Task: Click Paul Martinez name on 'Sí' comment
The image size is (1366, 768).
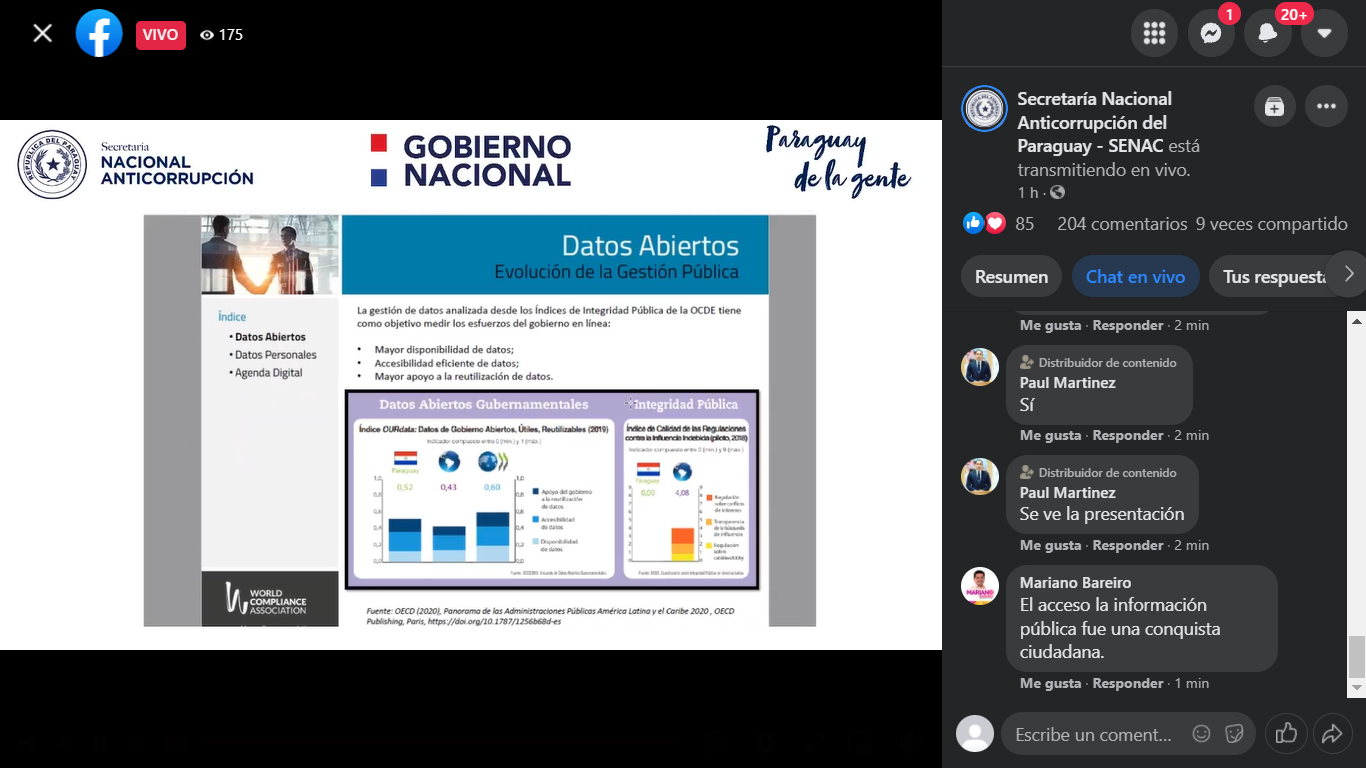Action: click(x=1067, y=383)
